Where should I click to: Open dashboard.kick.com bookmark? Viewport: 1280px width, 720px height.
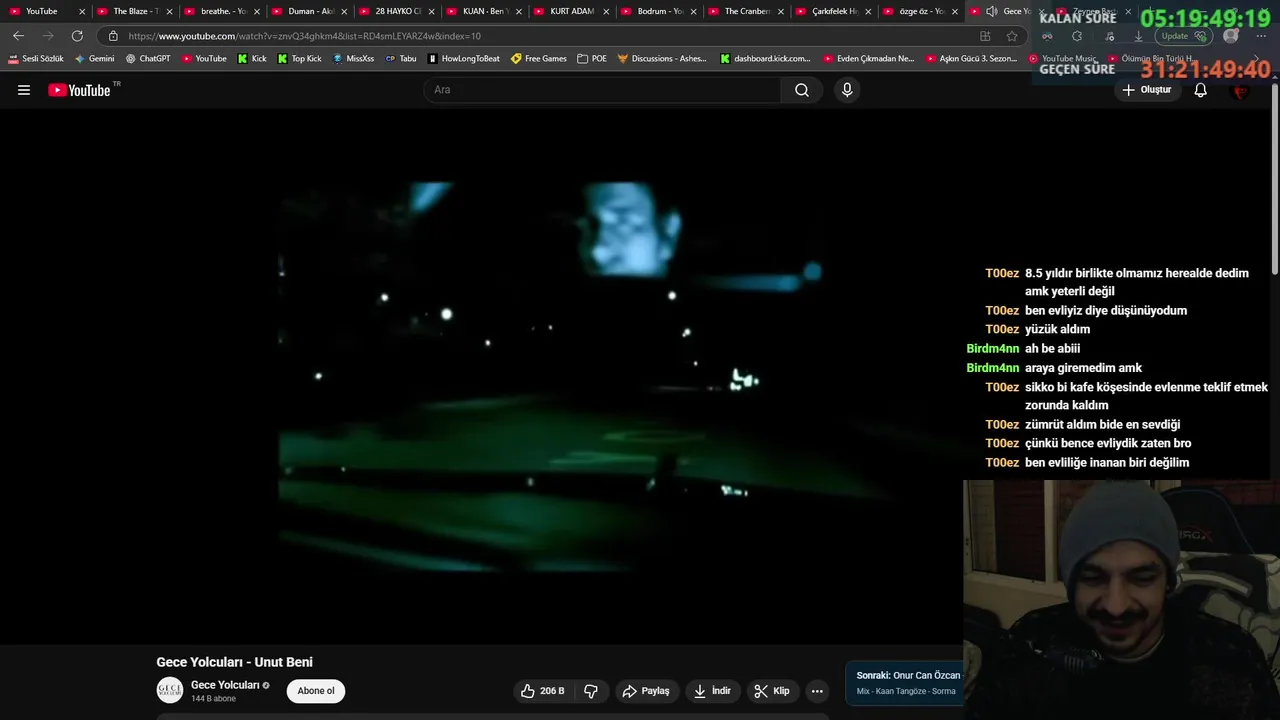pyautogui.click(x=765, y=59)
